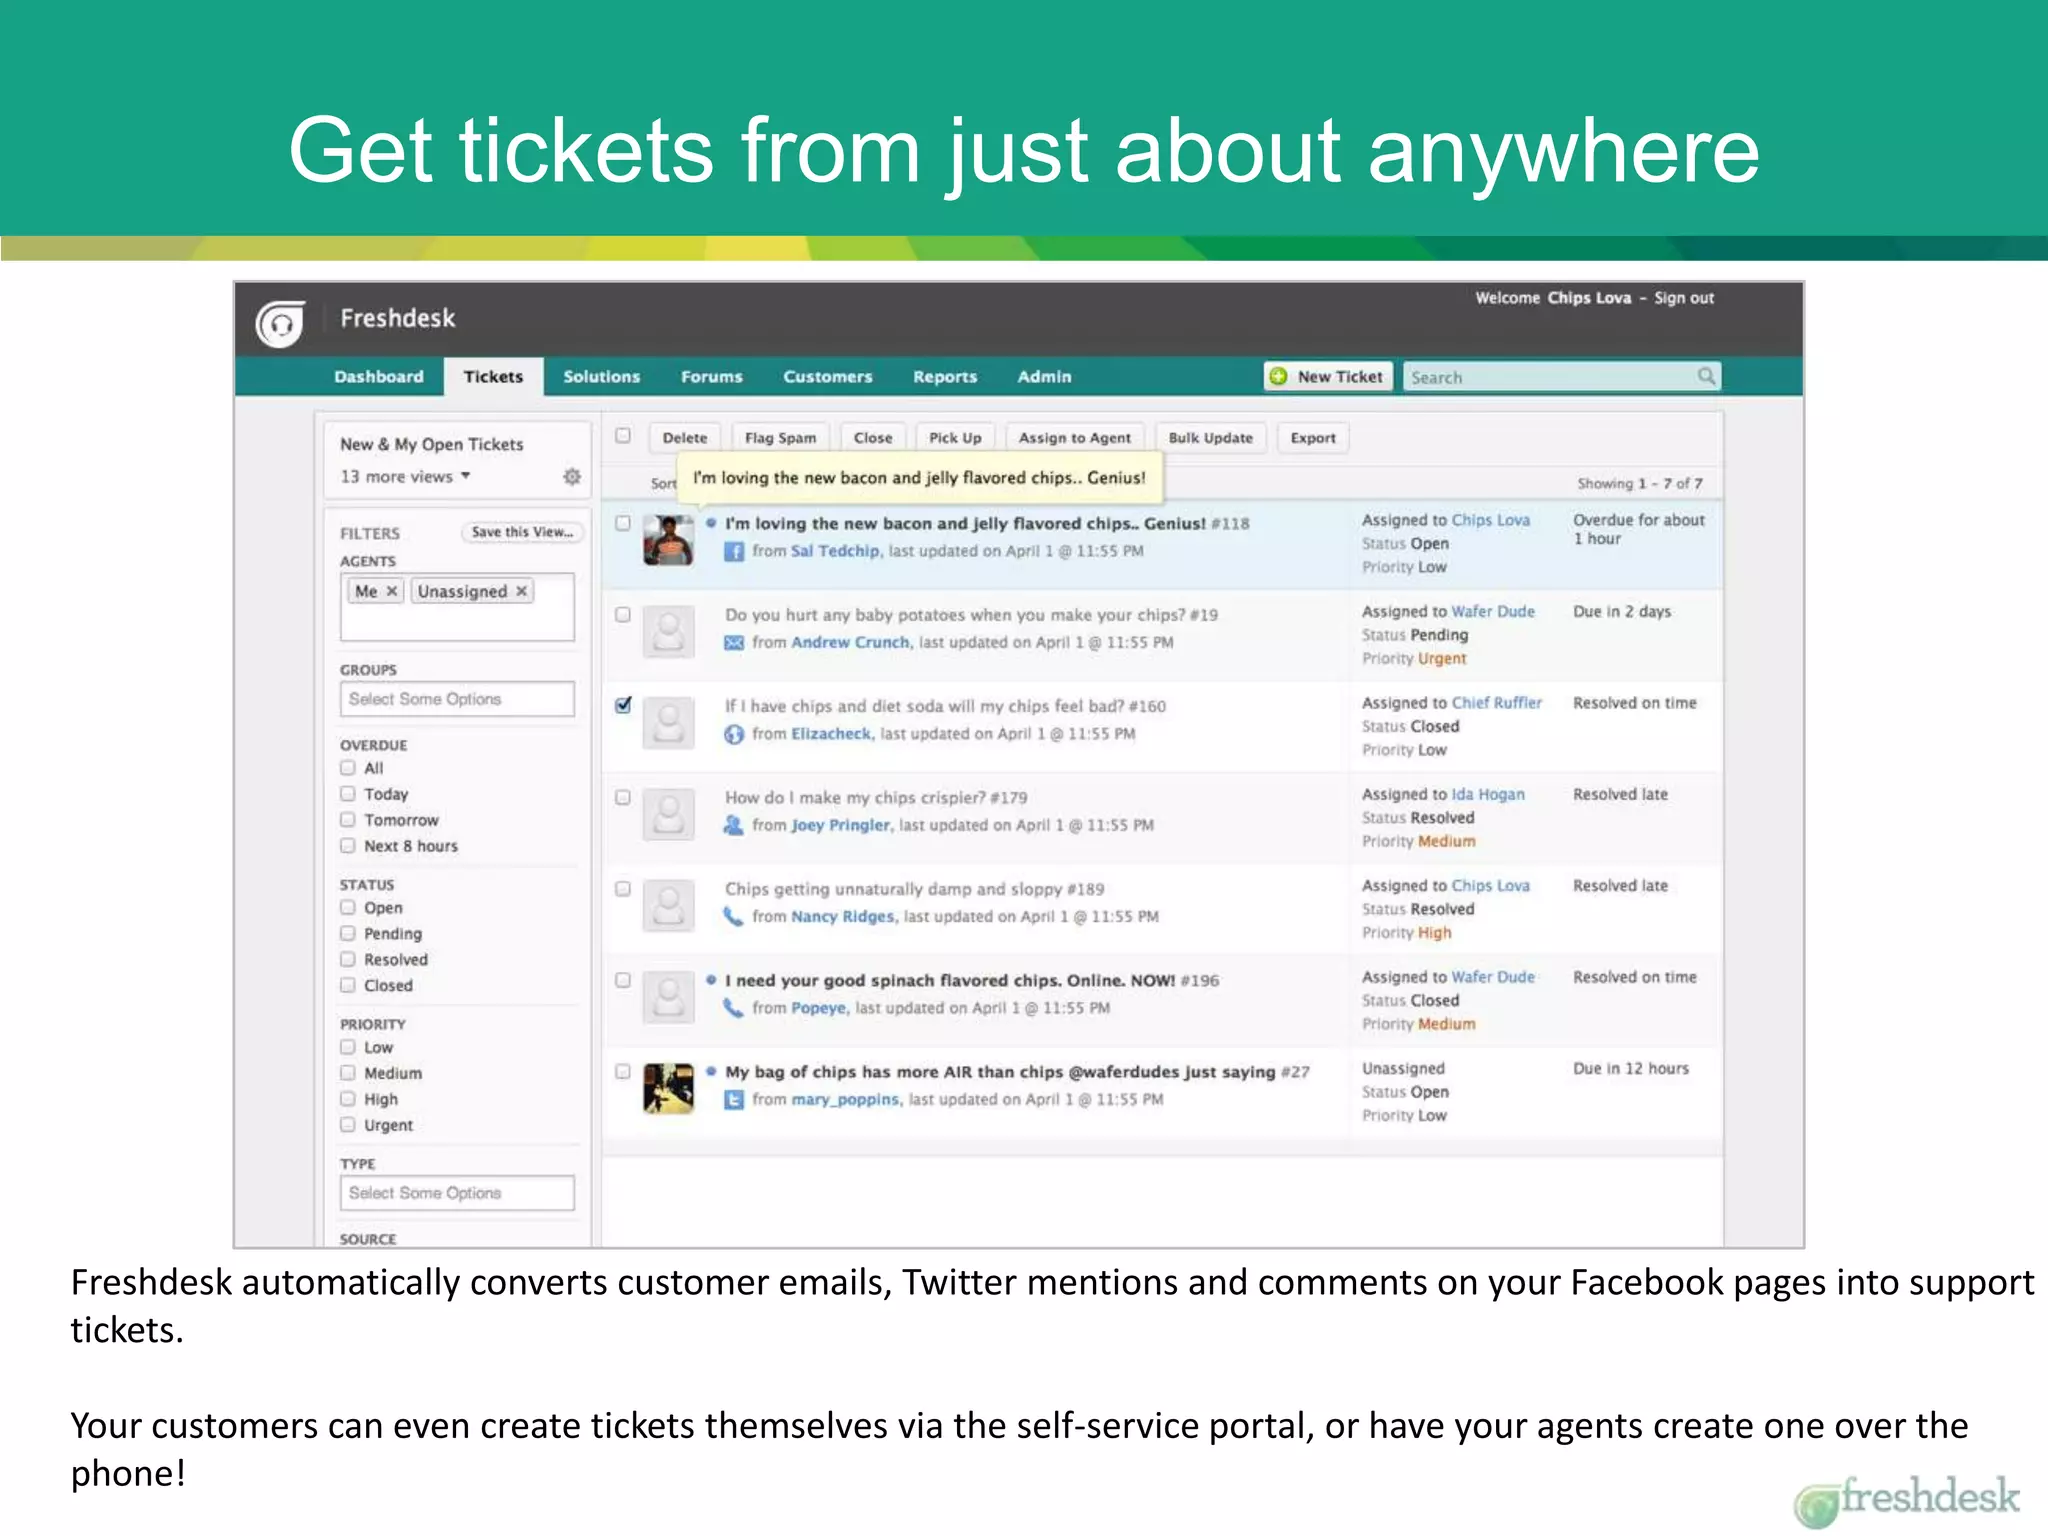Click the New & My Open Tickets view title
This screenshot has height=1536, width=2048.
(432, 444)
